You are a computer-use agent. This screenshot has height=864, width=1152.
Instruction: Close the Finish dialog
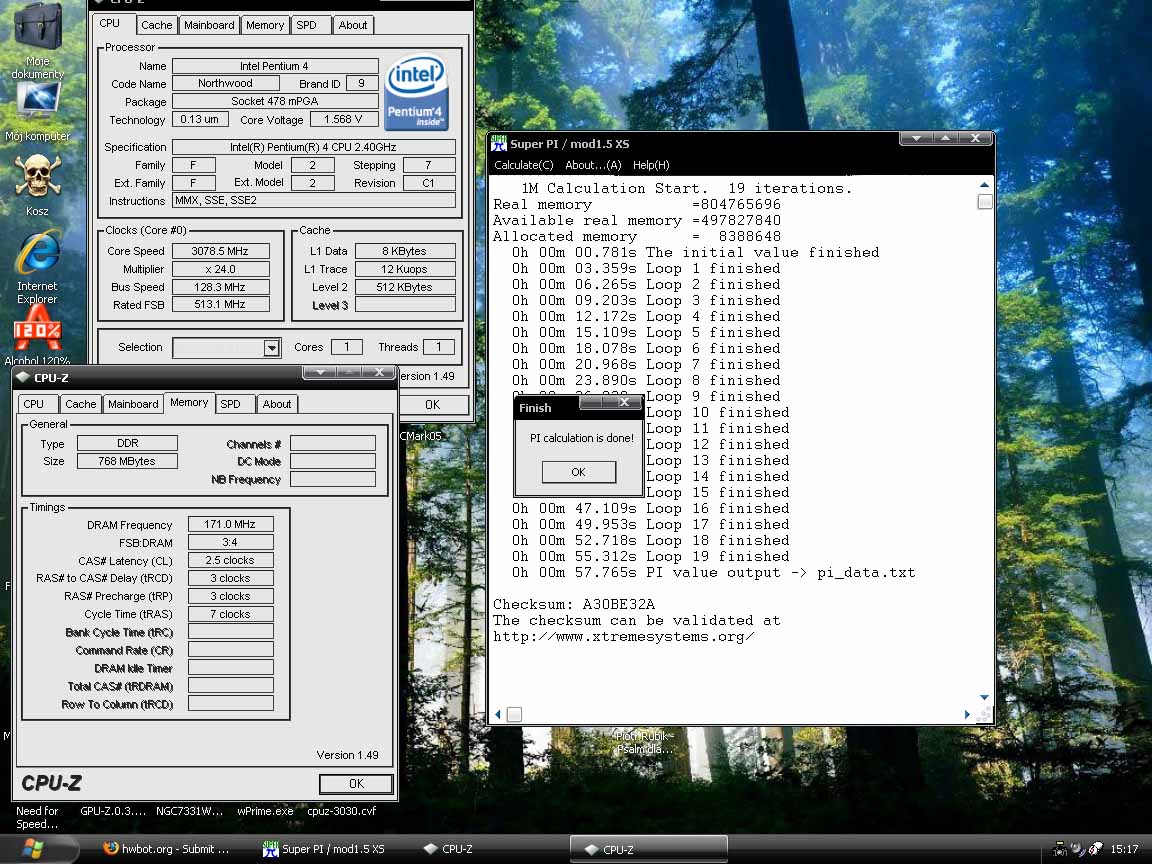[x=624, y=402]
